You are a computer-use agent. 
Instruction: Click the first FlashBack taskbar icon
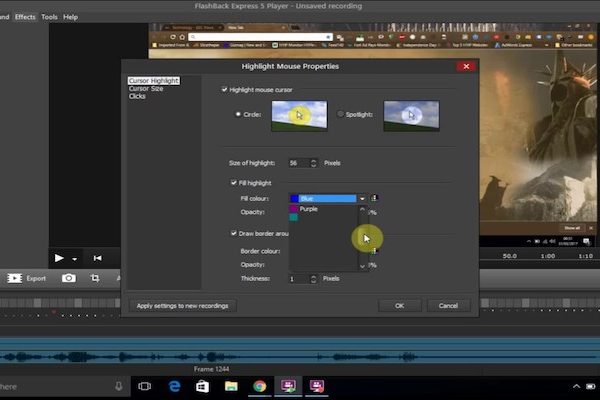click(288, 386)
